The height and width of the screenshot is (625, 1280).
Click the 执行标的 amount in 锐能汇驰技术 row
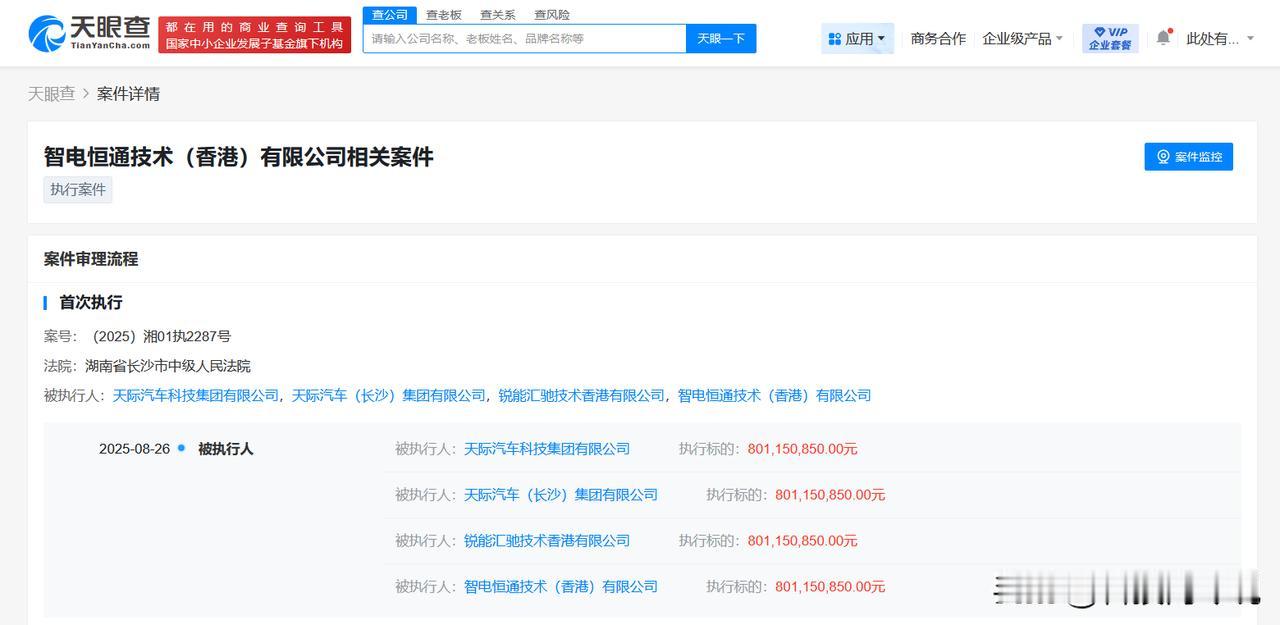802,541
